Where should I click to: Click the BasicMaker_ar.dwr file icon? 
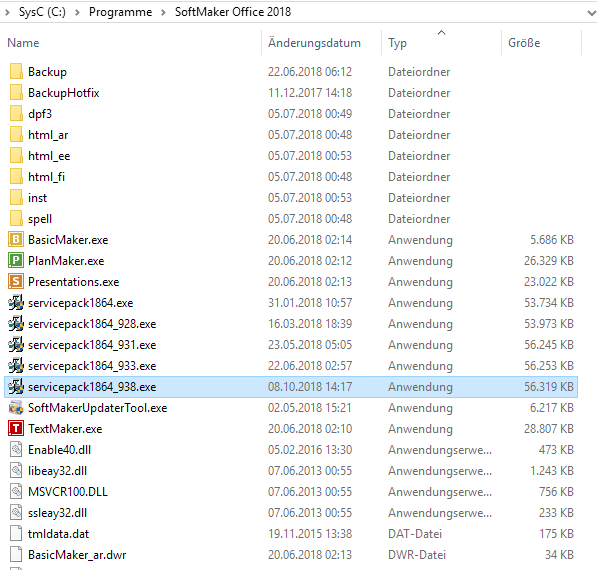pyautogui.click(x=16, y=555)
